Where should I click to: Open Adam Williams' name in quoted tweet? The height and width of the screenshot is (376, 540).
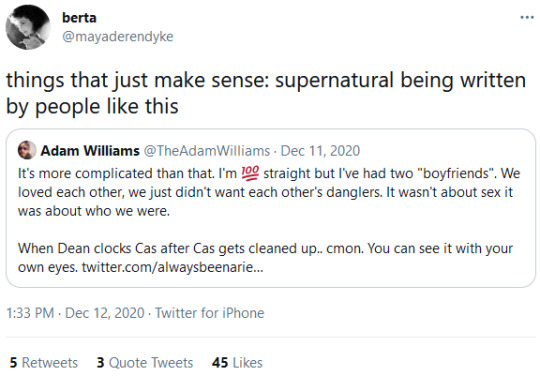click(x=90, y=151)
